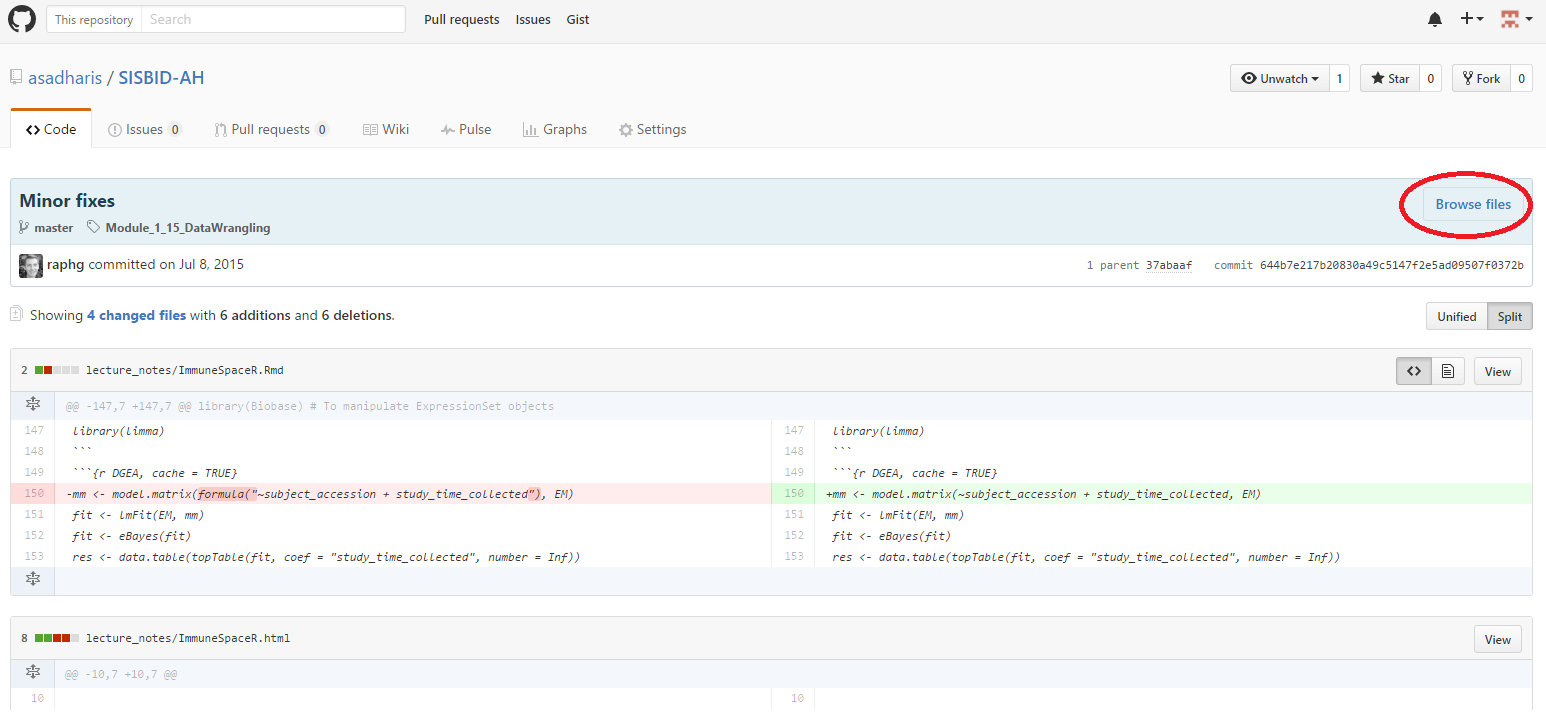Screen dimensions: 1546x724
Task: Click right line number 153
Action: (794, 557)
